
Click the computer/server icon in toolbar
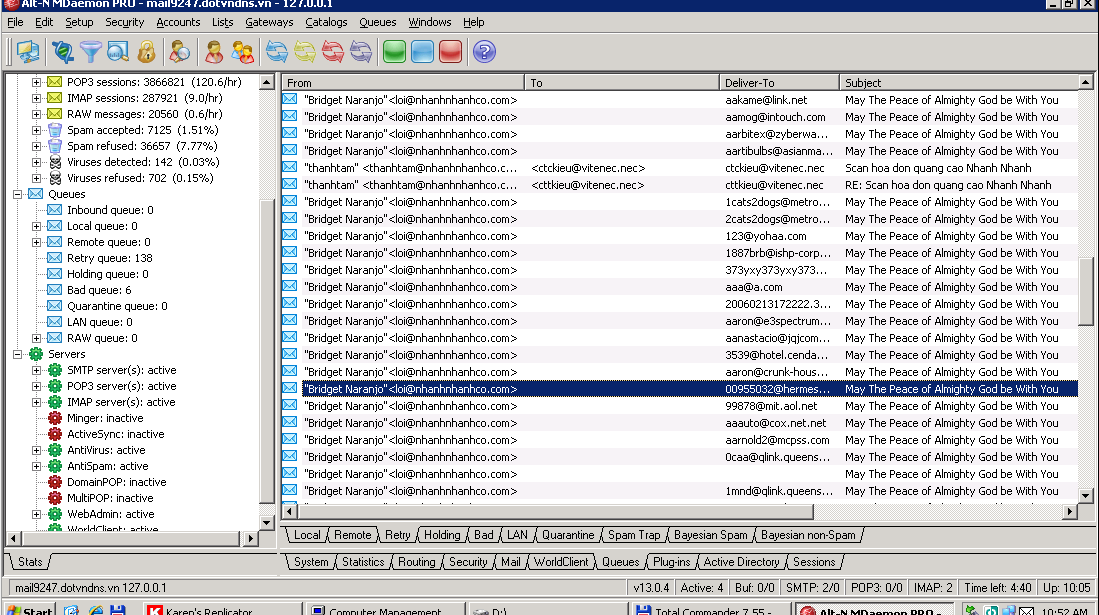28,52
